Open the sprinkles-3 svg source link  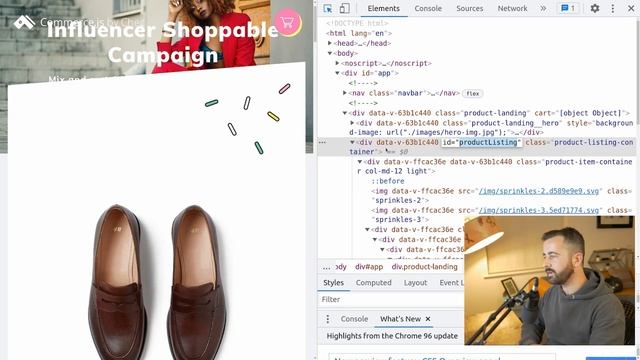[539, 210]
